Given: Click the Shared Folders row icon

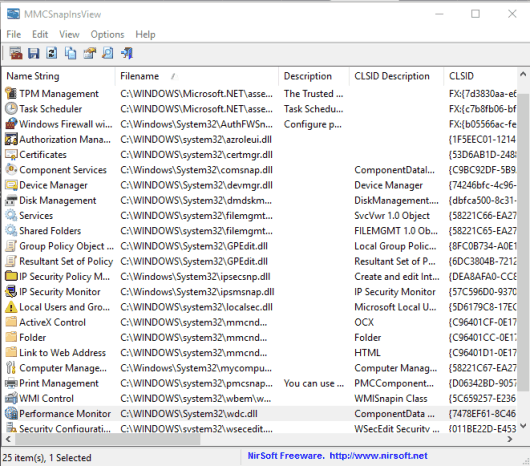Looking at the screenshot, I should point(11,230).
